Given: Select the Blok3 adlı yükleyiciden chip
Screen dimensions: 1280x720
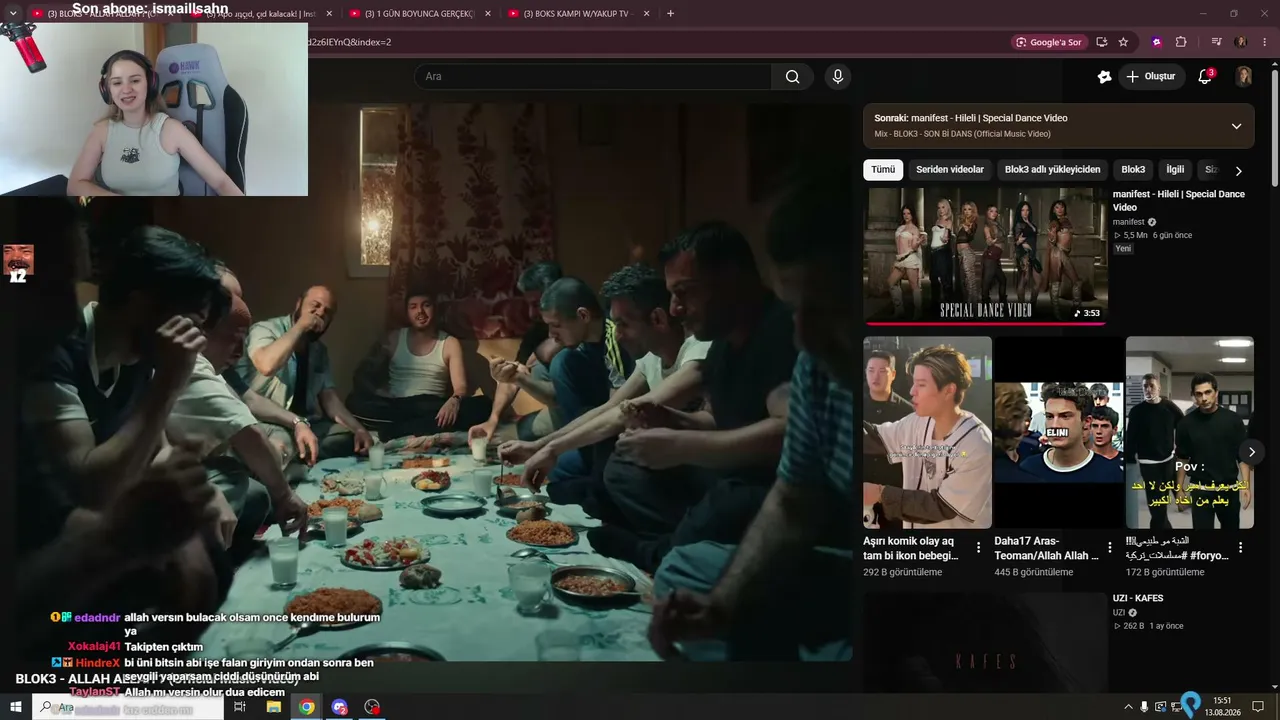Looking at the screenshot, I should pos(1052,170).
